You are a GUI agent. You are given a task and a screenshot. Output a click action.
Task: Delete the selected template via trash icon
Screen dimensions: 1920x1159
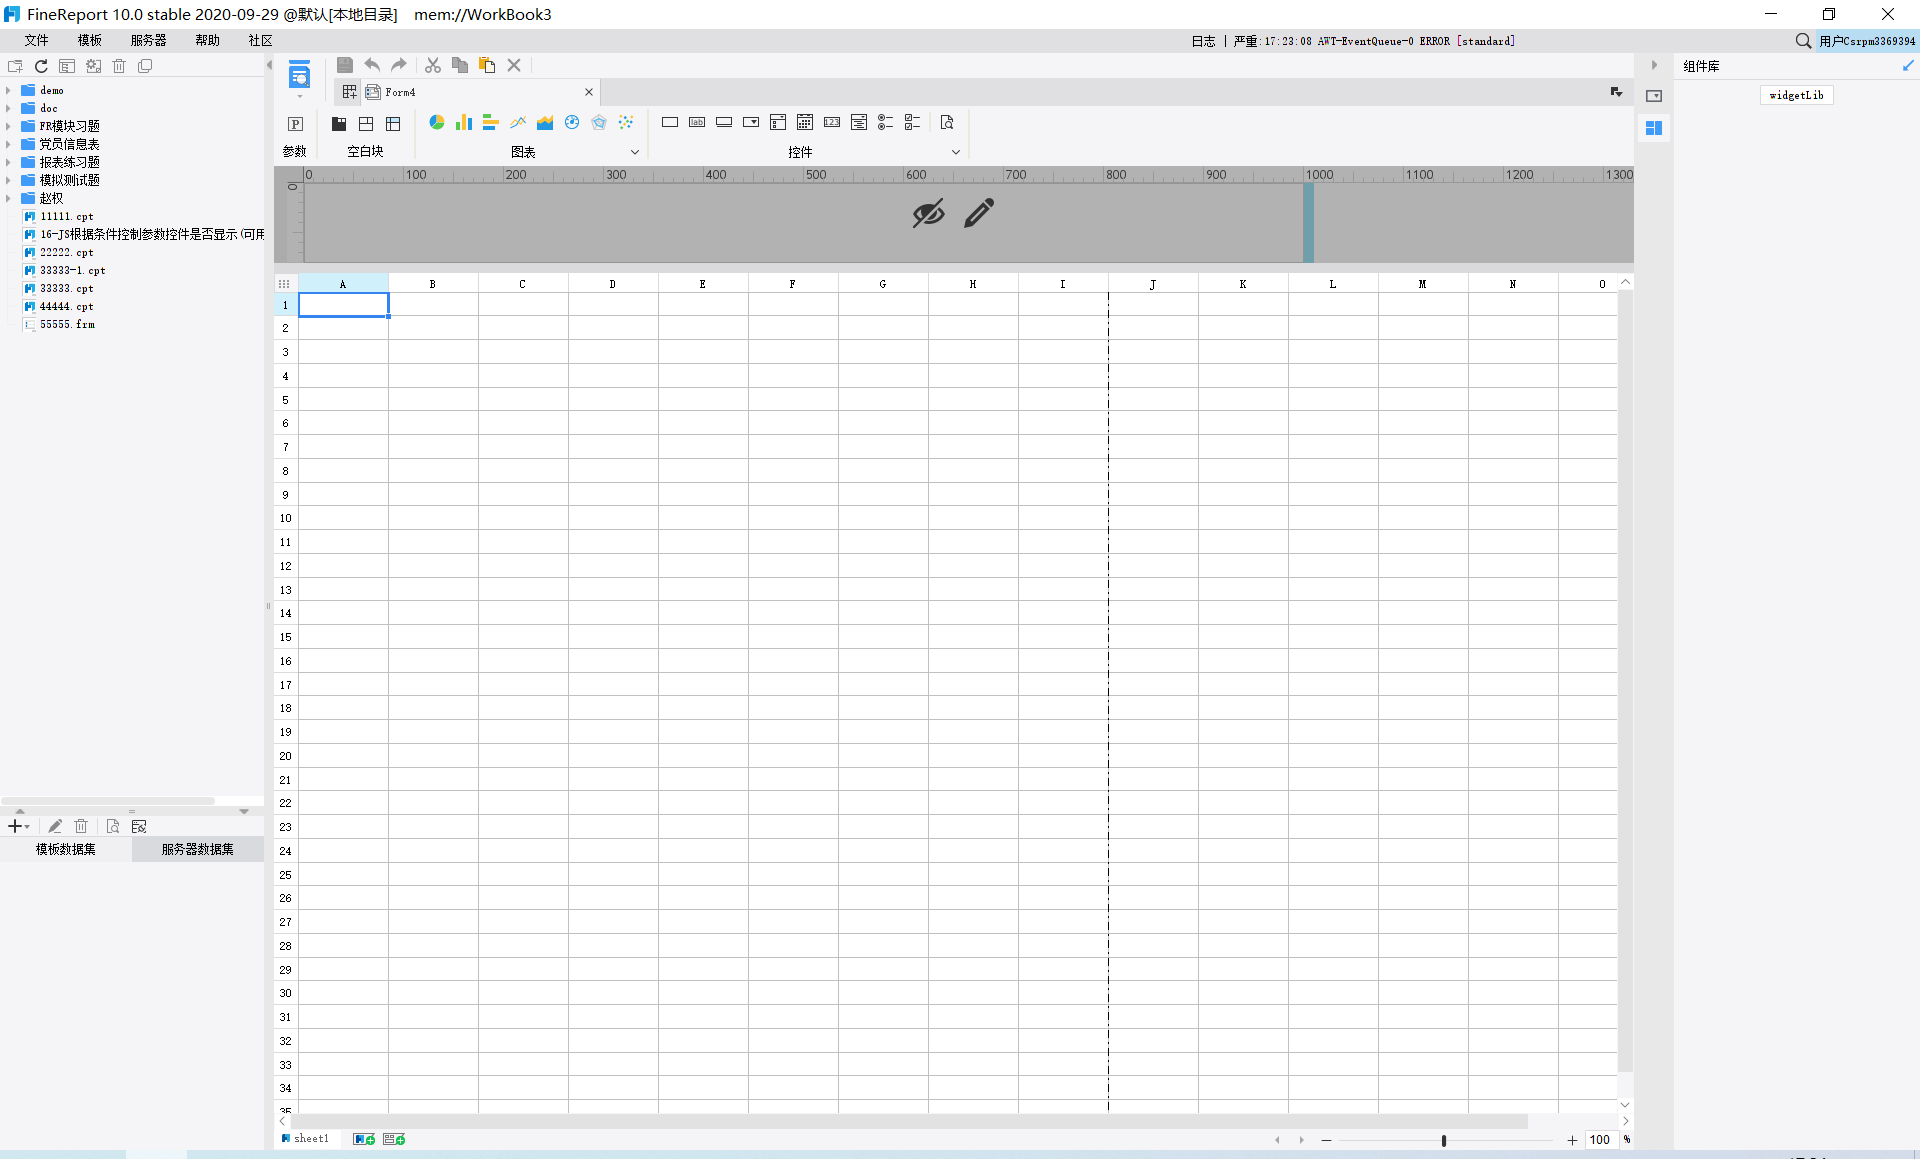(x=119, y=66)
